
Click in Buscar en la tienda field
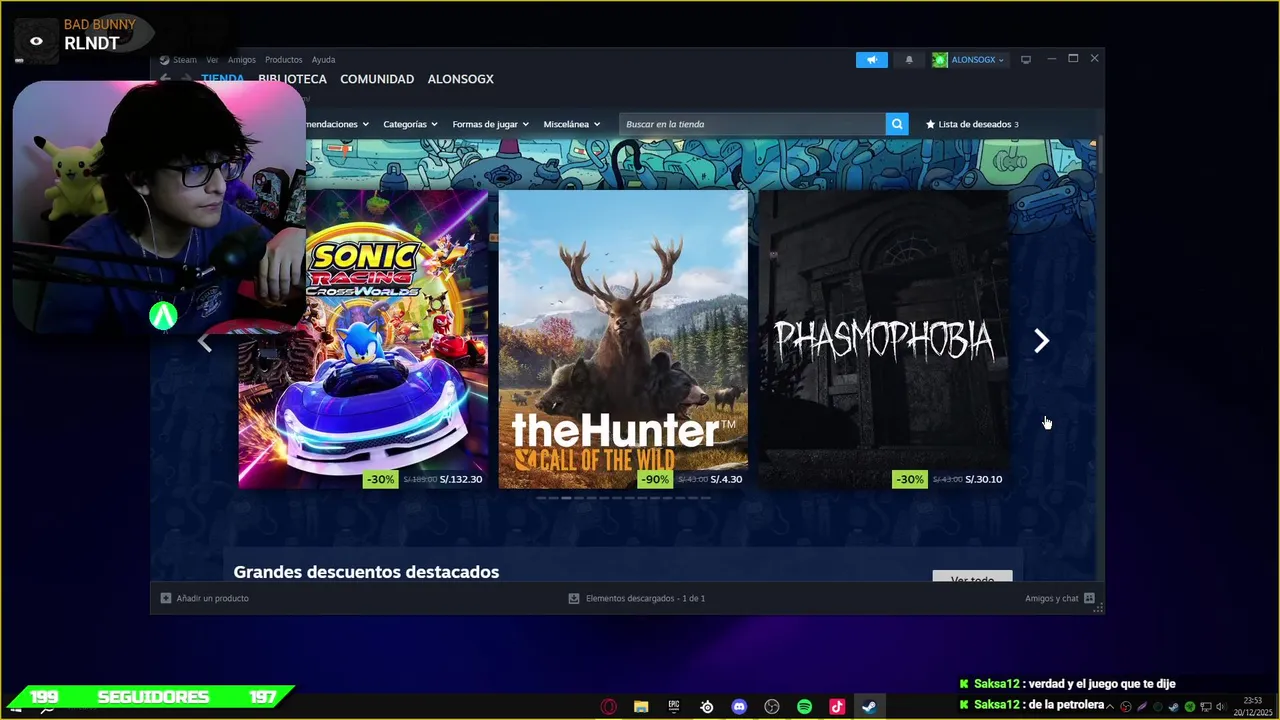coord(752,124)
